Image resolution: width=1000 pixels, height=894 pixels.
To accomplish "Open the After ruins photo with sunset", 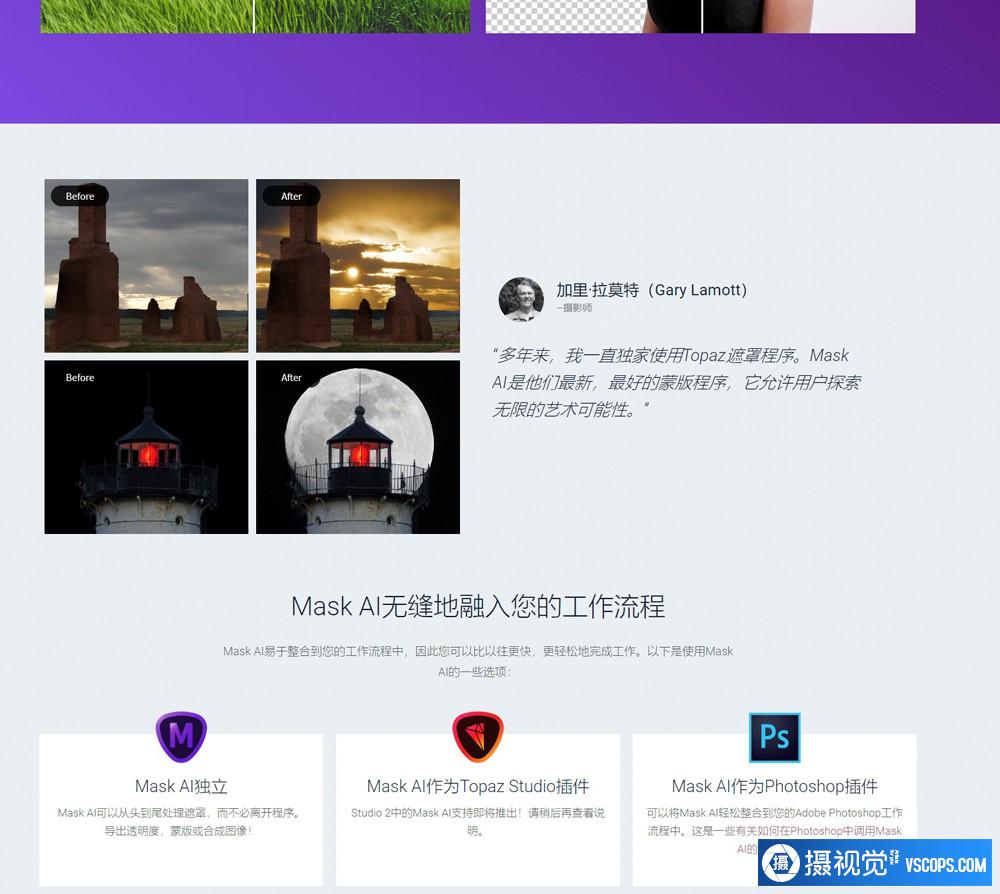I will pyautogui.click(x=358, y=265).
